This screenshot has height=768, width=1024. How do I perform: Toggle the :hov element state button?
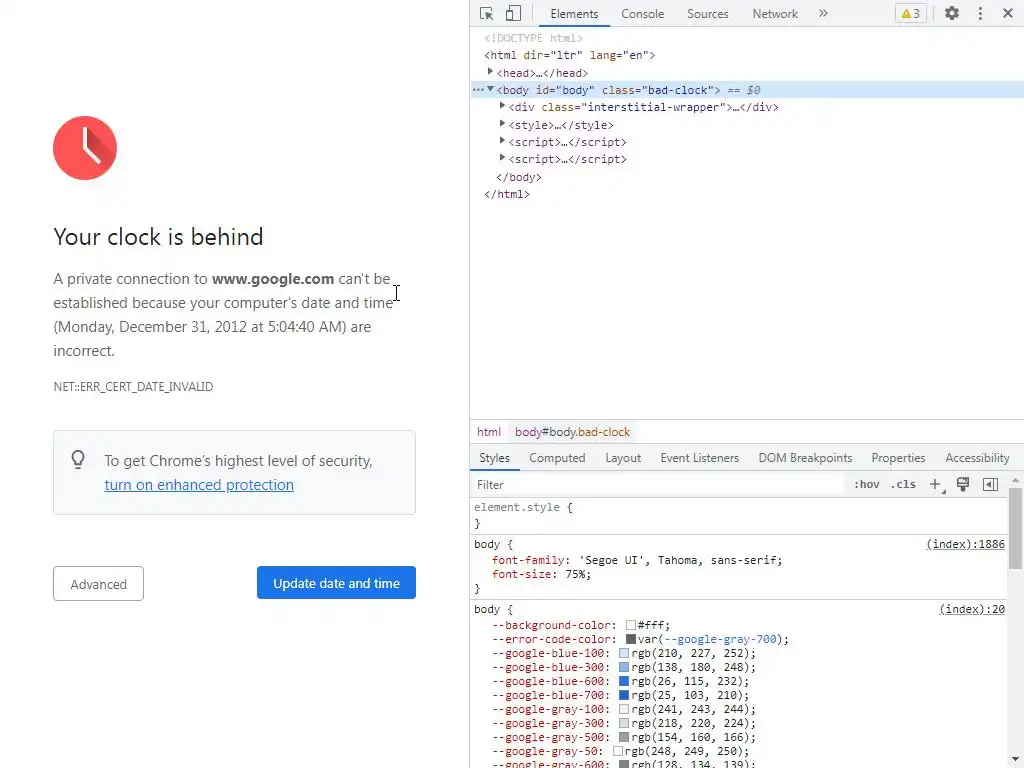pyautogui.click(x=867, y=485)
